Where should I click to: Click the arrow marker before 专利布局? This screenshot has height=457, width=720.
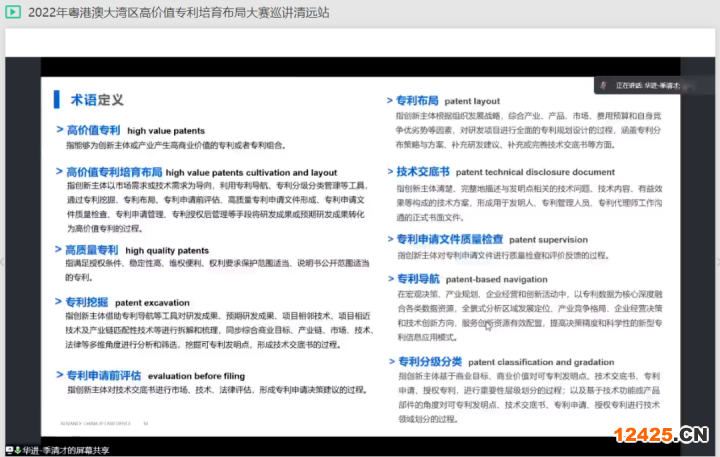coord(390,101)
